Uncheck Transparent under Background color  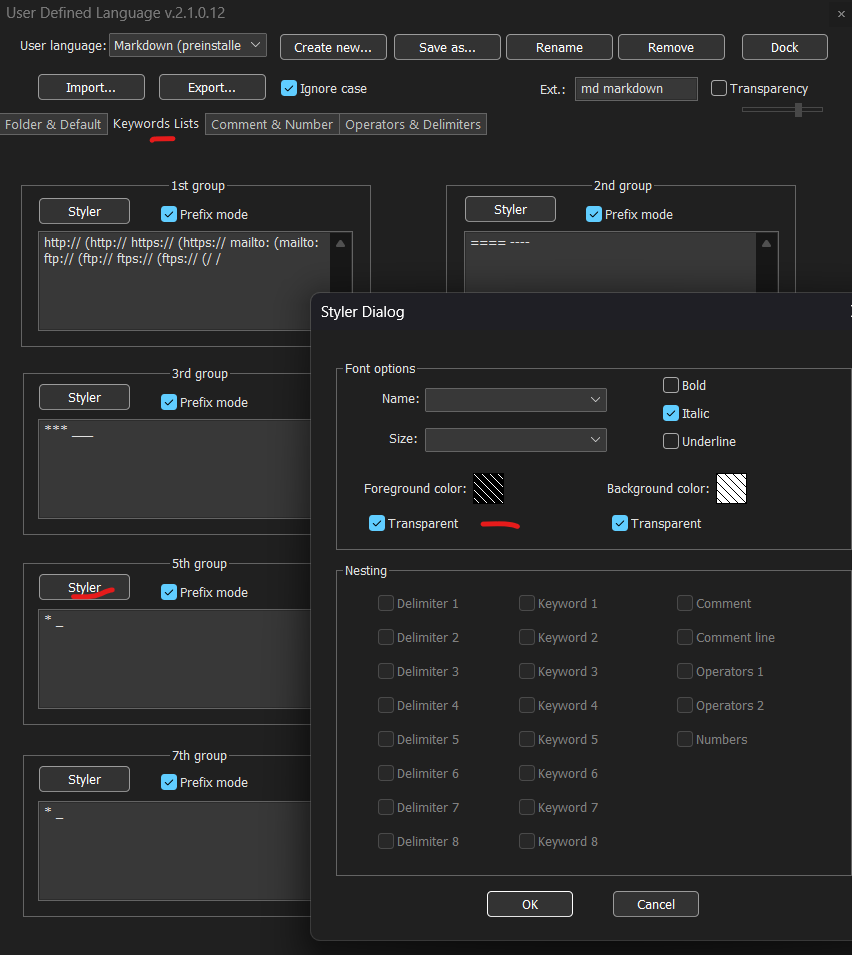(x=620, y=523)
